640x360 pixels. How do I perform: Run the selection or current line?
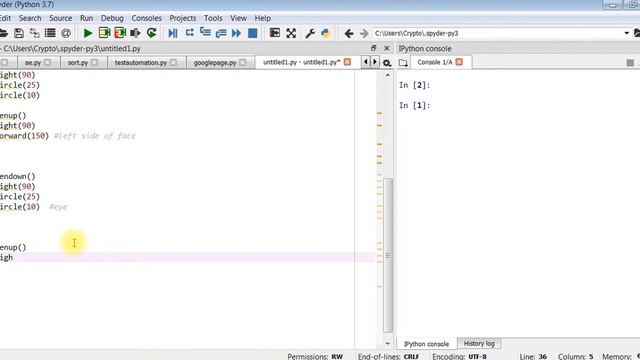[x=135, y=33]
